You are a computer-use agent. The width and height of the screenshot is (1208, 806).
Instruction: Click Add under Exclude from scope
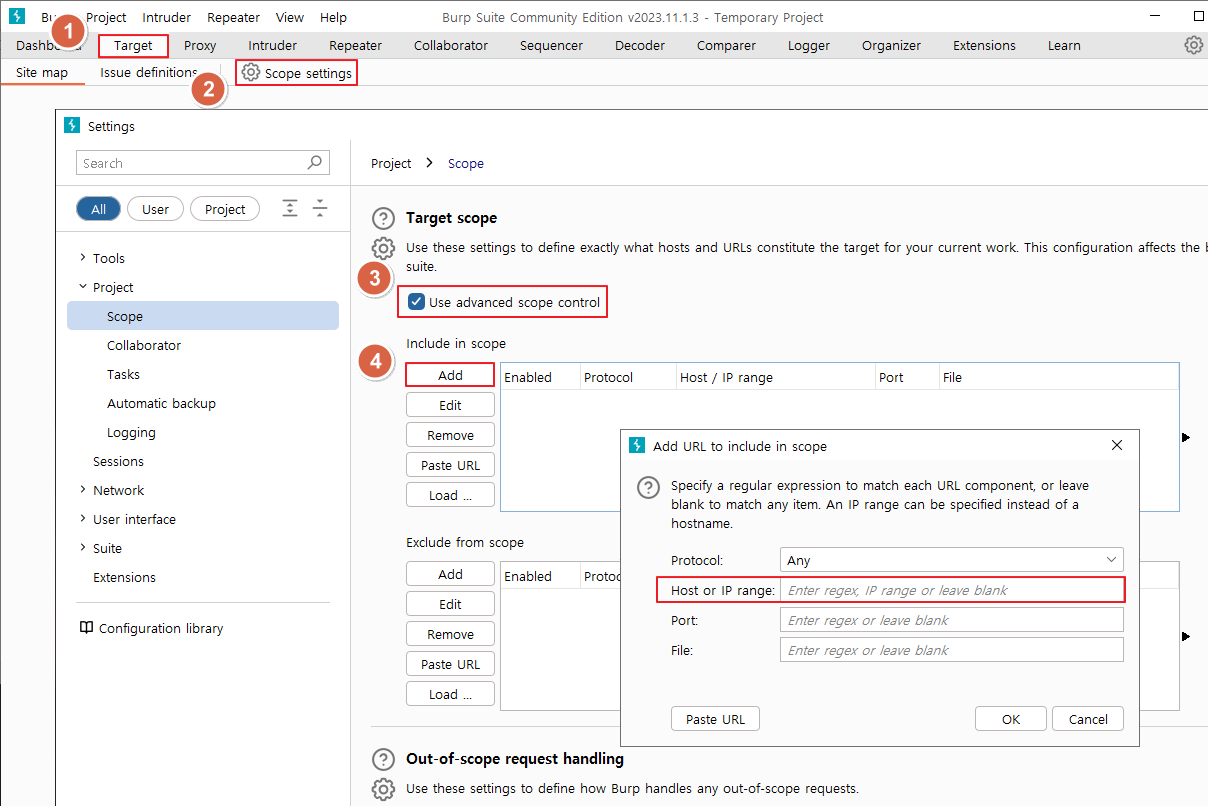click(450, 574)
